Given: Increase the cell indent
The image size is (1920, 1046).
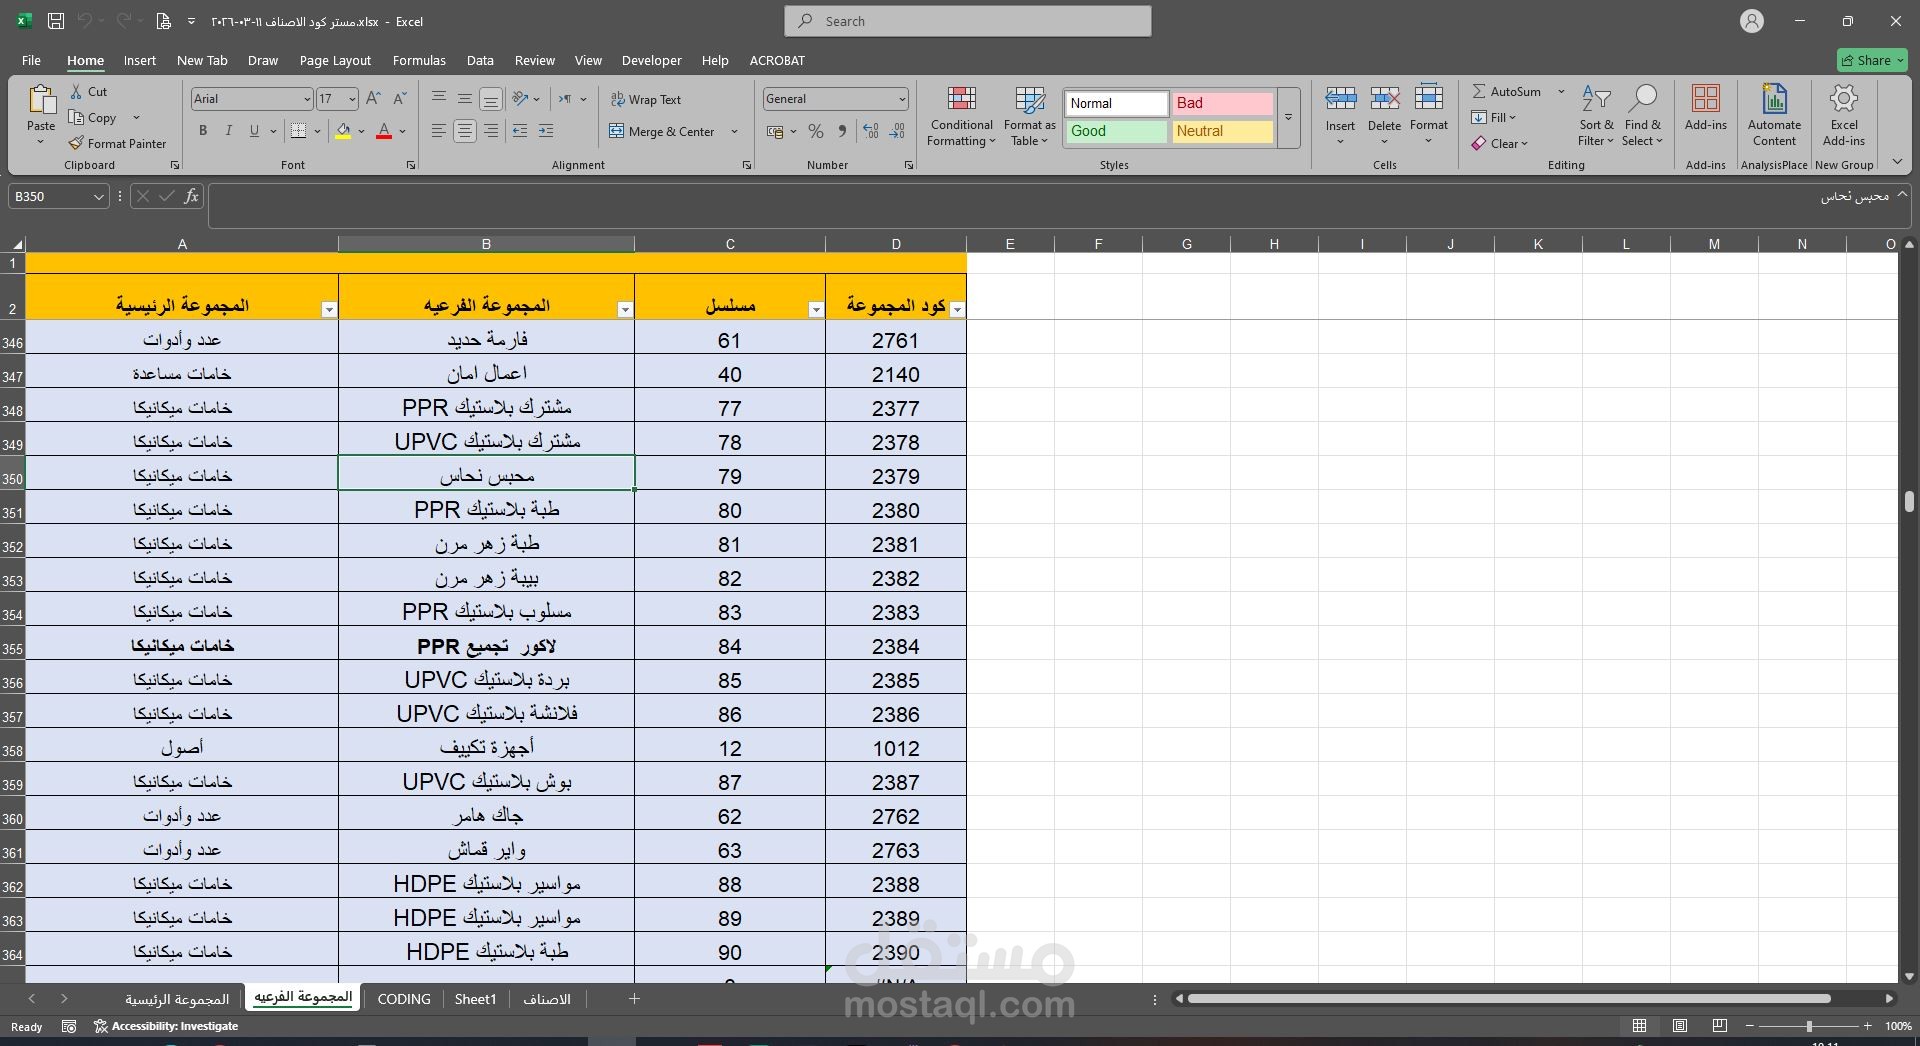Looking at the screenshot, I should (546, 131).
